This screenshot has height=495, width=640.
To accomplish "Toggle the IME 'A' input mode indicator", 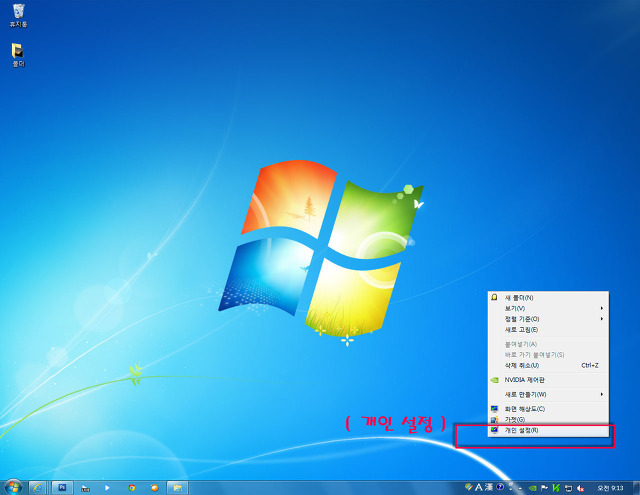I will point(478,487).
